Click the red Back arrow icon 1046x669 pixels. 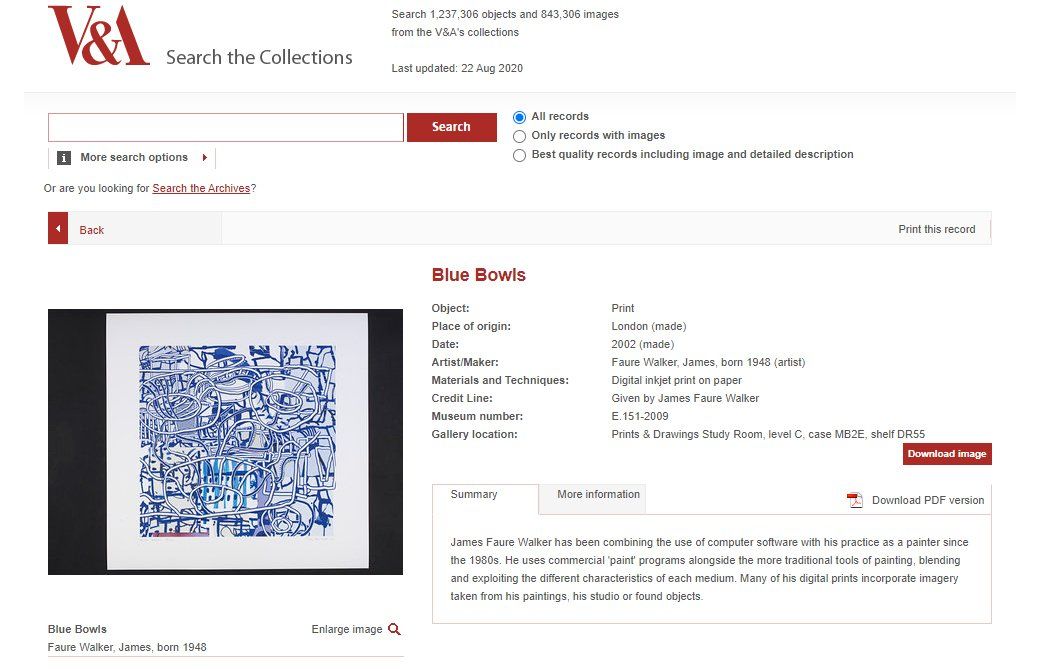(58, 229)
